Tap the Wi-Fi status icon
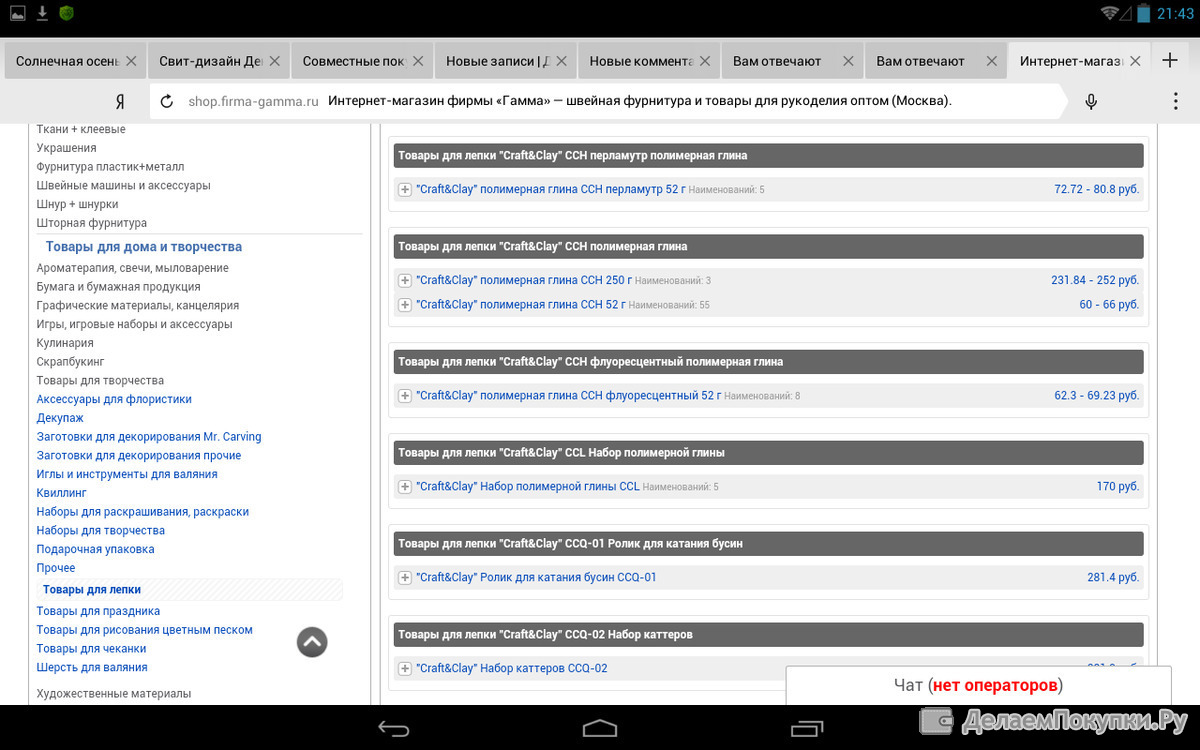The image size is (1200, 750). pyautogui.click(x=1110, y=13)
